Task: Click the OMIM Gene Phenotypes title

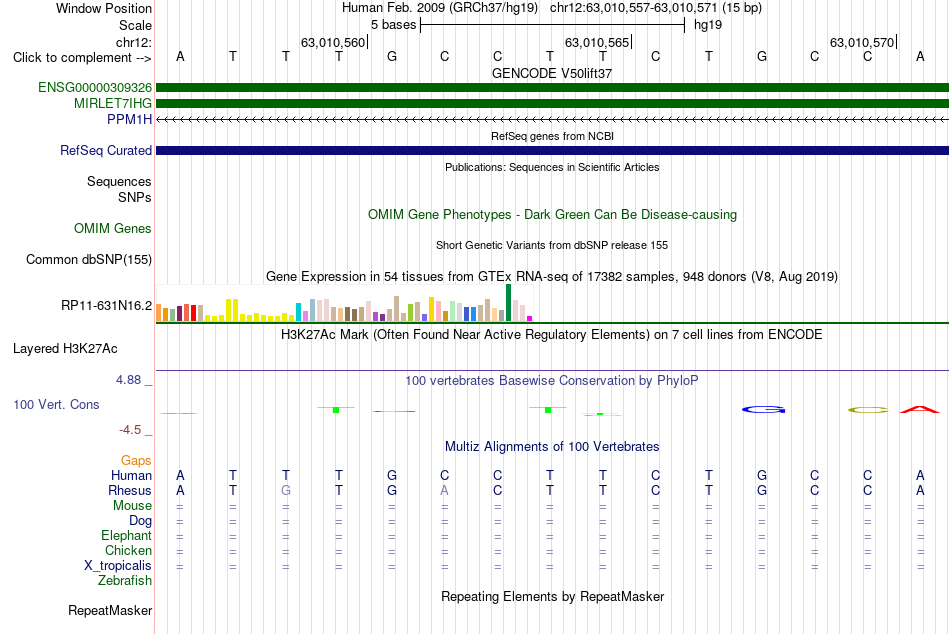Action: [552, 215]
